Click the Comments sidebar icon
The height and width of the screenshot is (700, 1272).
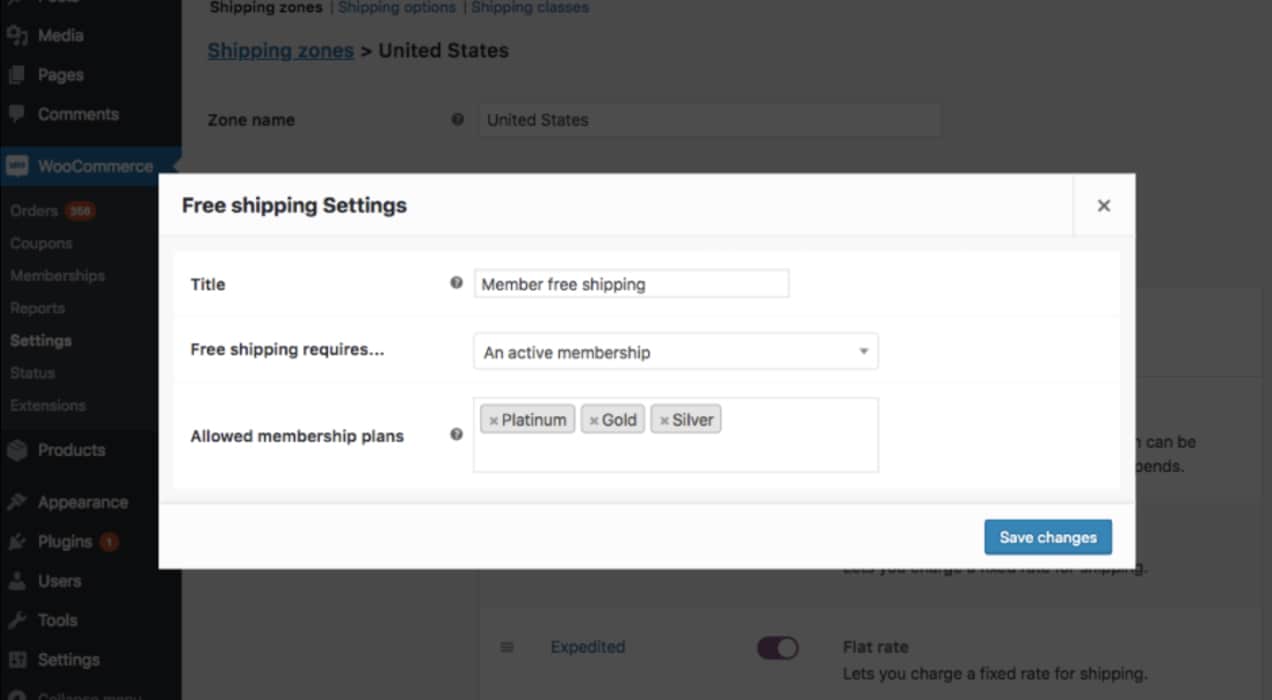pyautogui.click(x=17, y=114)
